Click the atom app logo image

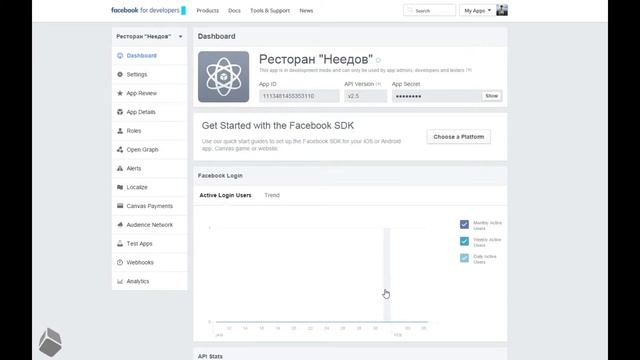224,77
